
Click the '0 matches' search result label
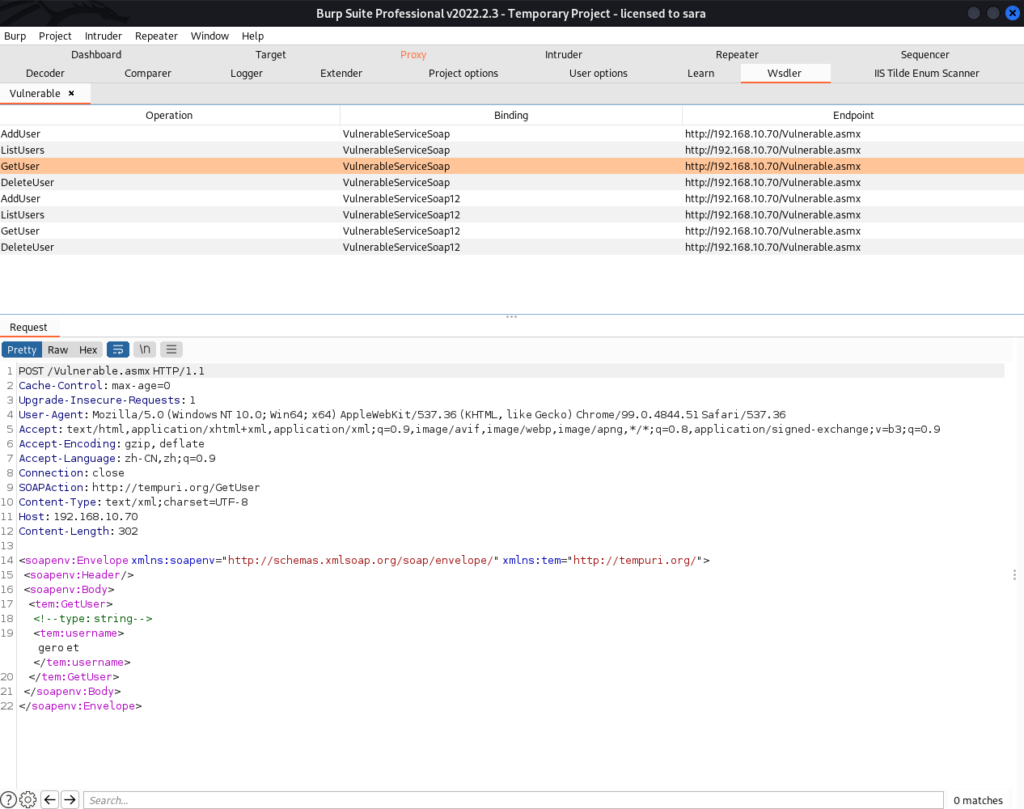(x=978, y=800)
